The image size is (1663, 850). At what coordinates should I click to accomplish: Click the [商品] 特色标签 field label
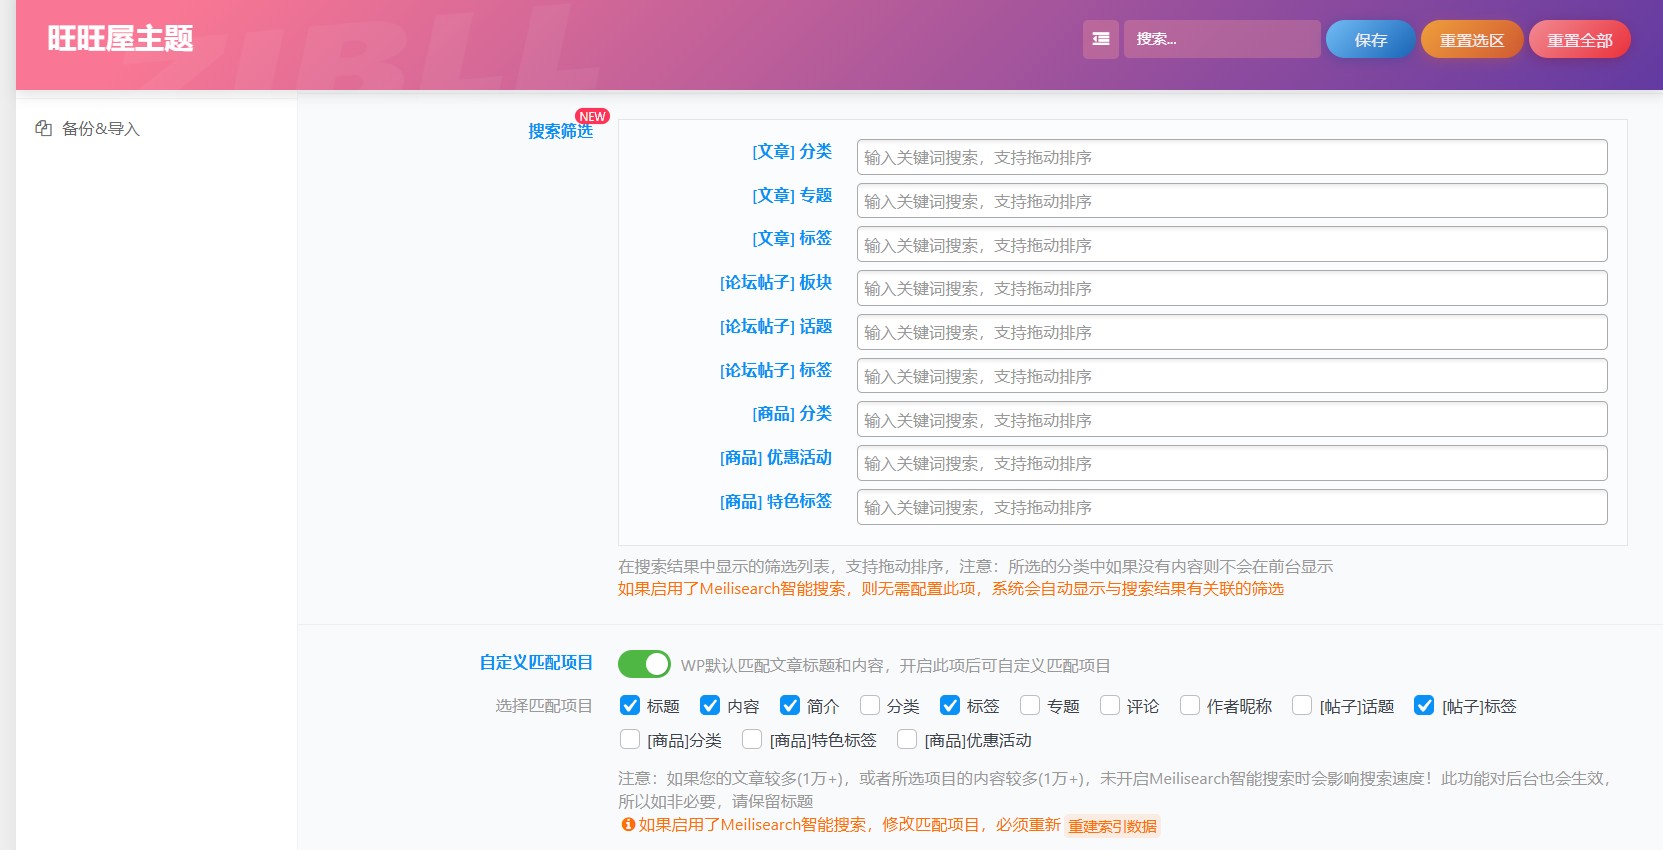776,501
